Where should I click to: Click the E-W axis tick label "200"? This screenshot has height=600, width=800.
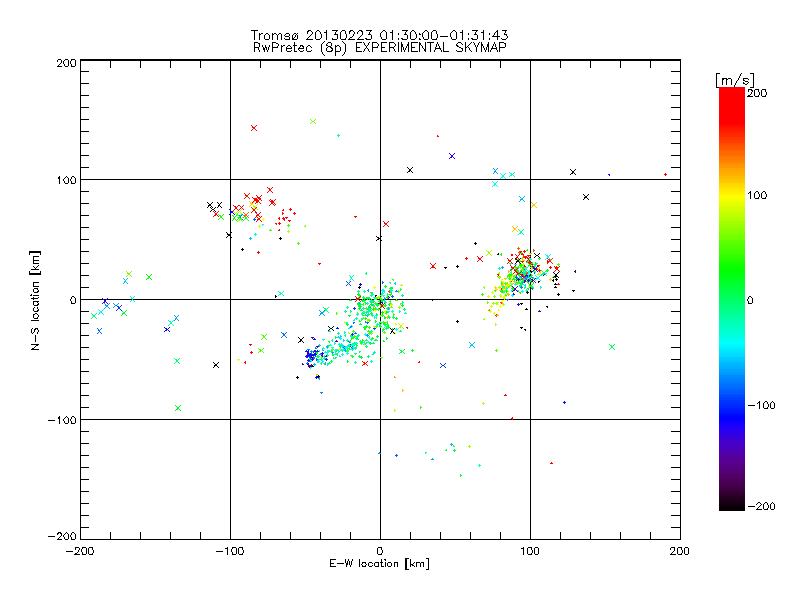click(x=680, y=551)
